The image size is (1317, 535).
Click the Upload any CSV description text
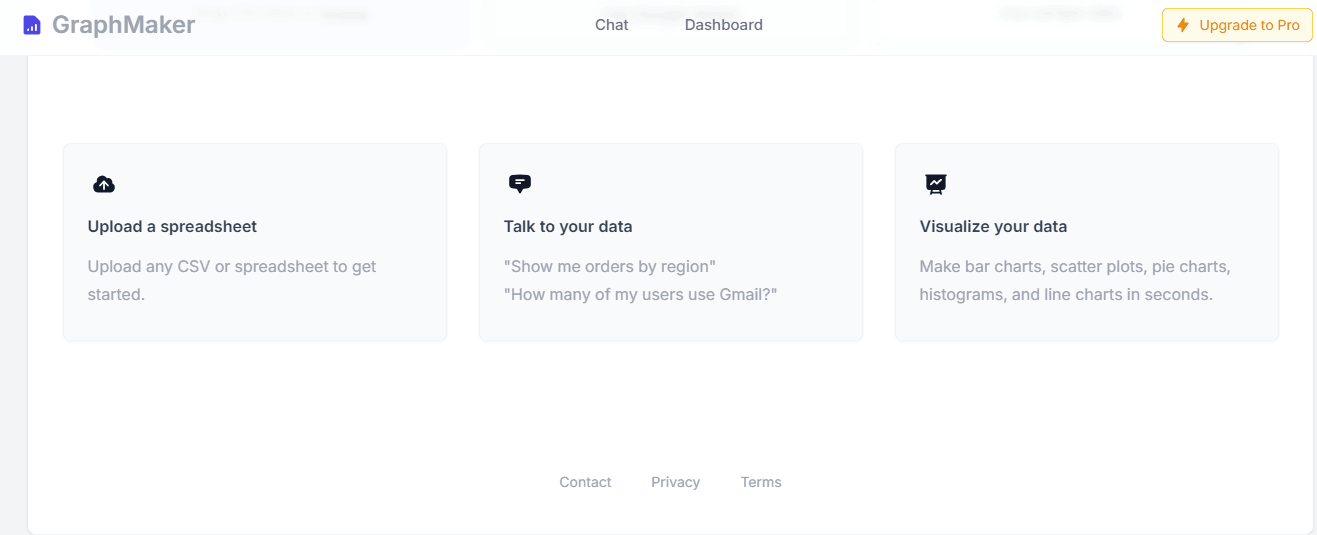pyautogui.click(x=232, y=267)
